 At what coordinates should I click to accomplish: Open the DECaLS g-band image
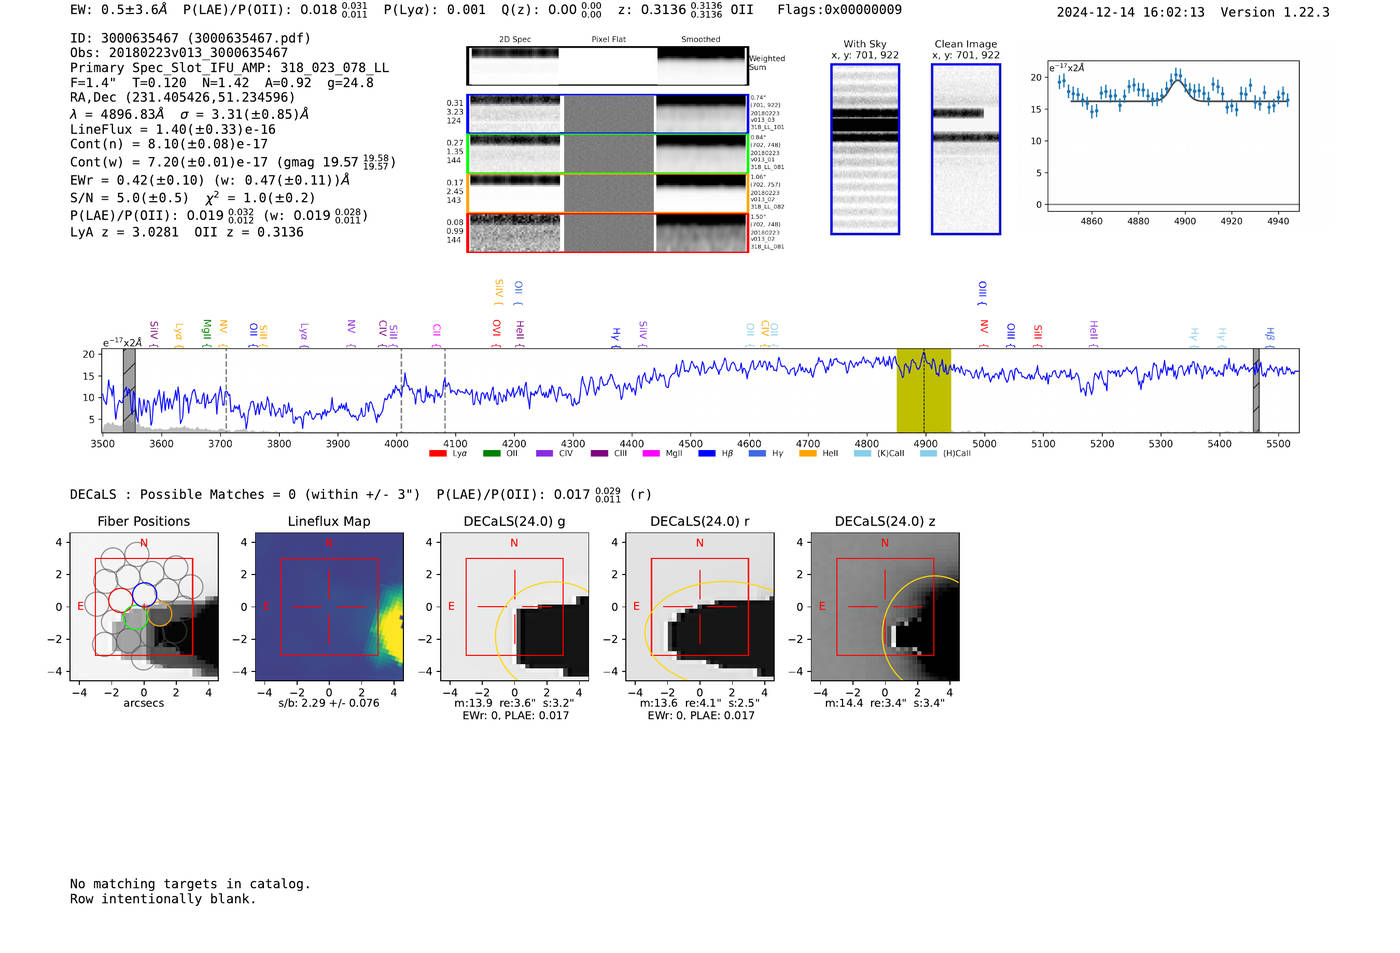(x=515, y=607)
